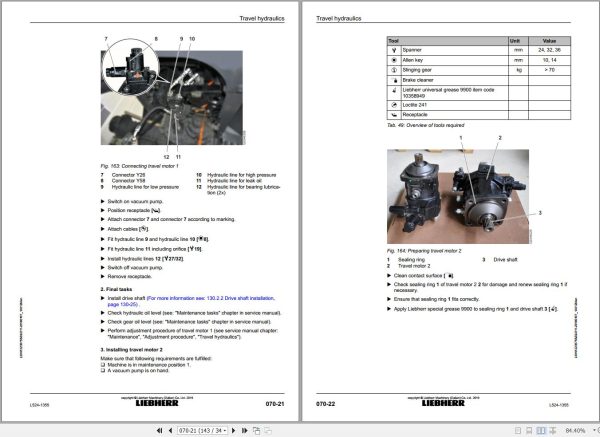
Task: Click 'Switch on vacuum pump' step
Action: tap(135, 201)
